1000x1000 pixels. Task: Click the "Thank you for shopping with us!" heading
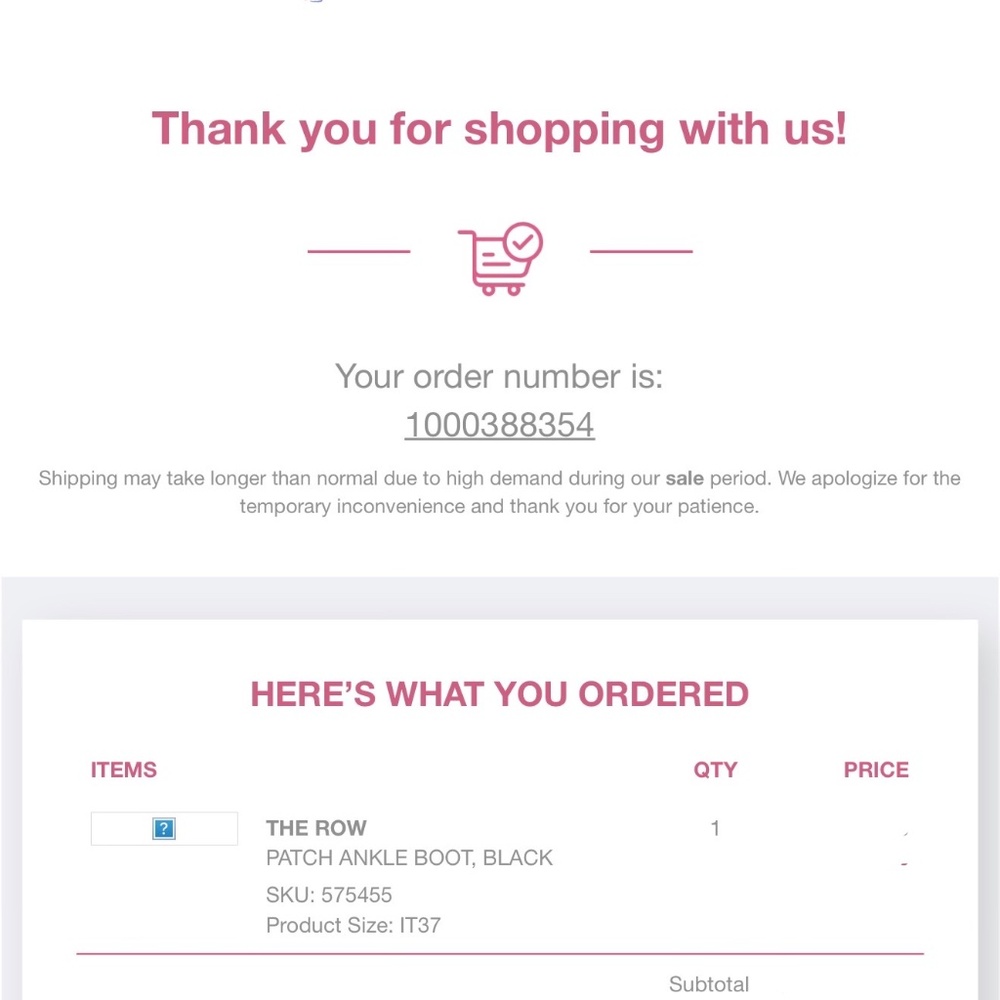[499, 129]
